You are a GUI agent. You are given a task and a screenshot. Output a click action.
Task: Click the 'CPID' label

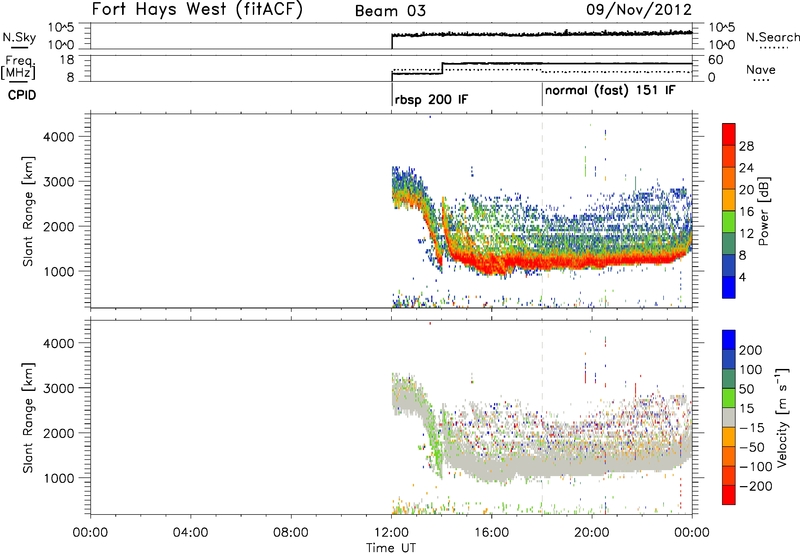(22, 95)
